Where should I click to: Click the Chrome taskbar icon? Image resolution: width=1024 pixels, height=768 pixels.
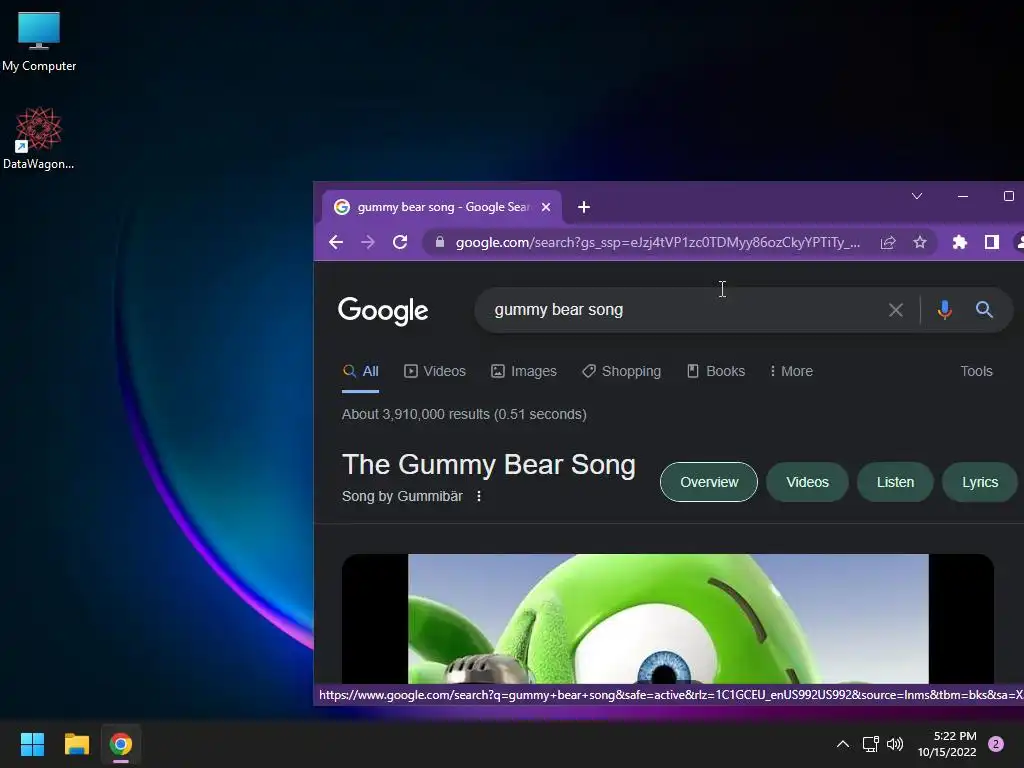121,744
